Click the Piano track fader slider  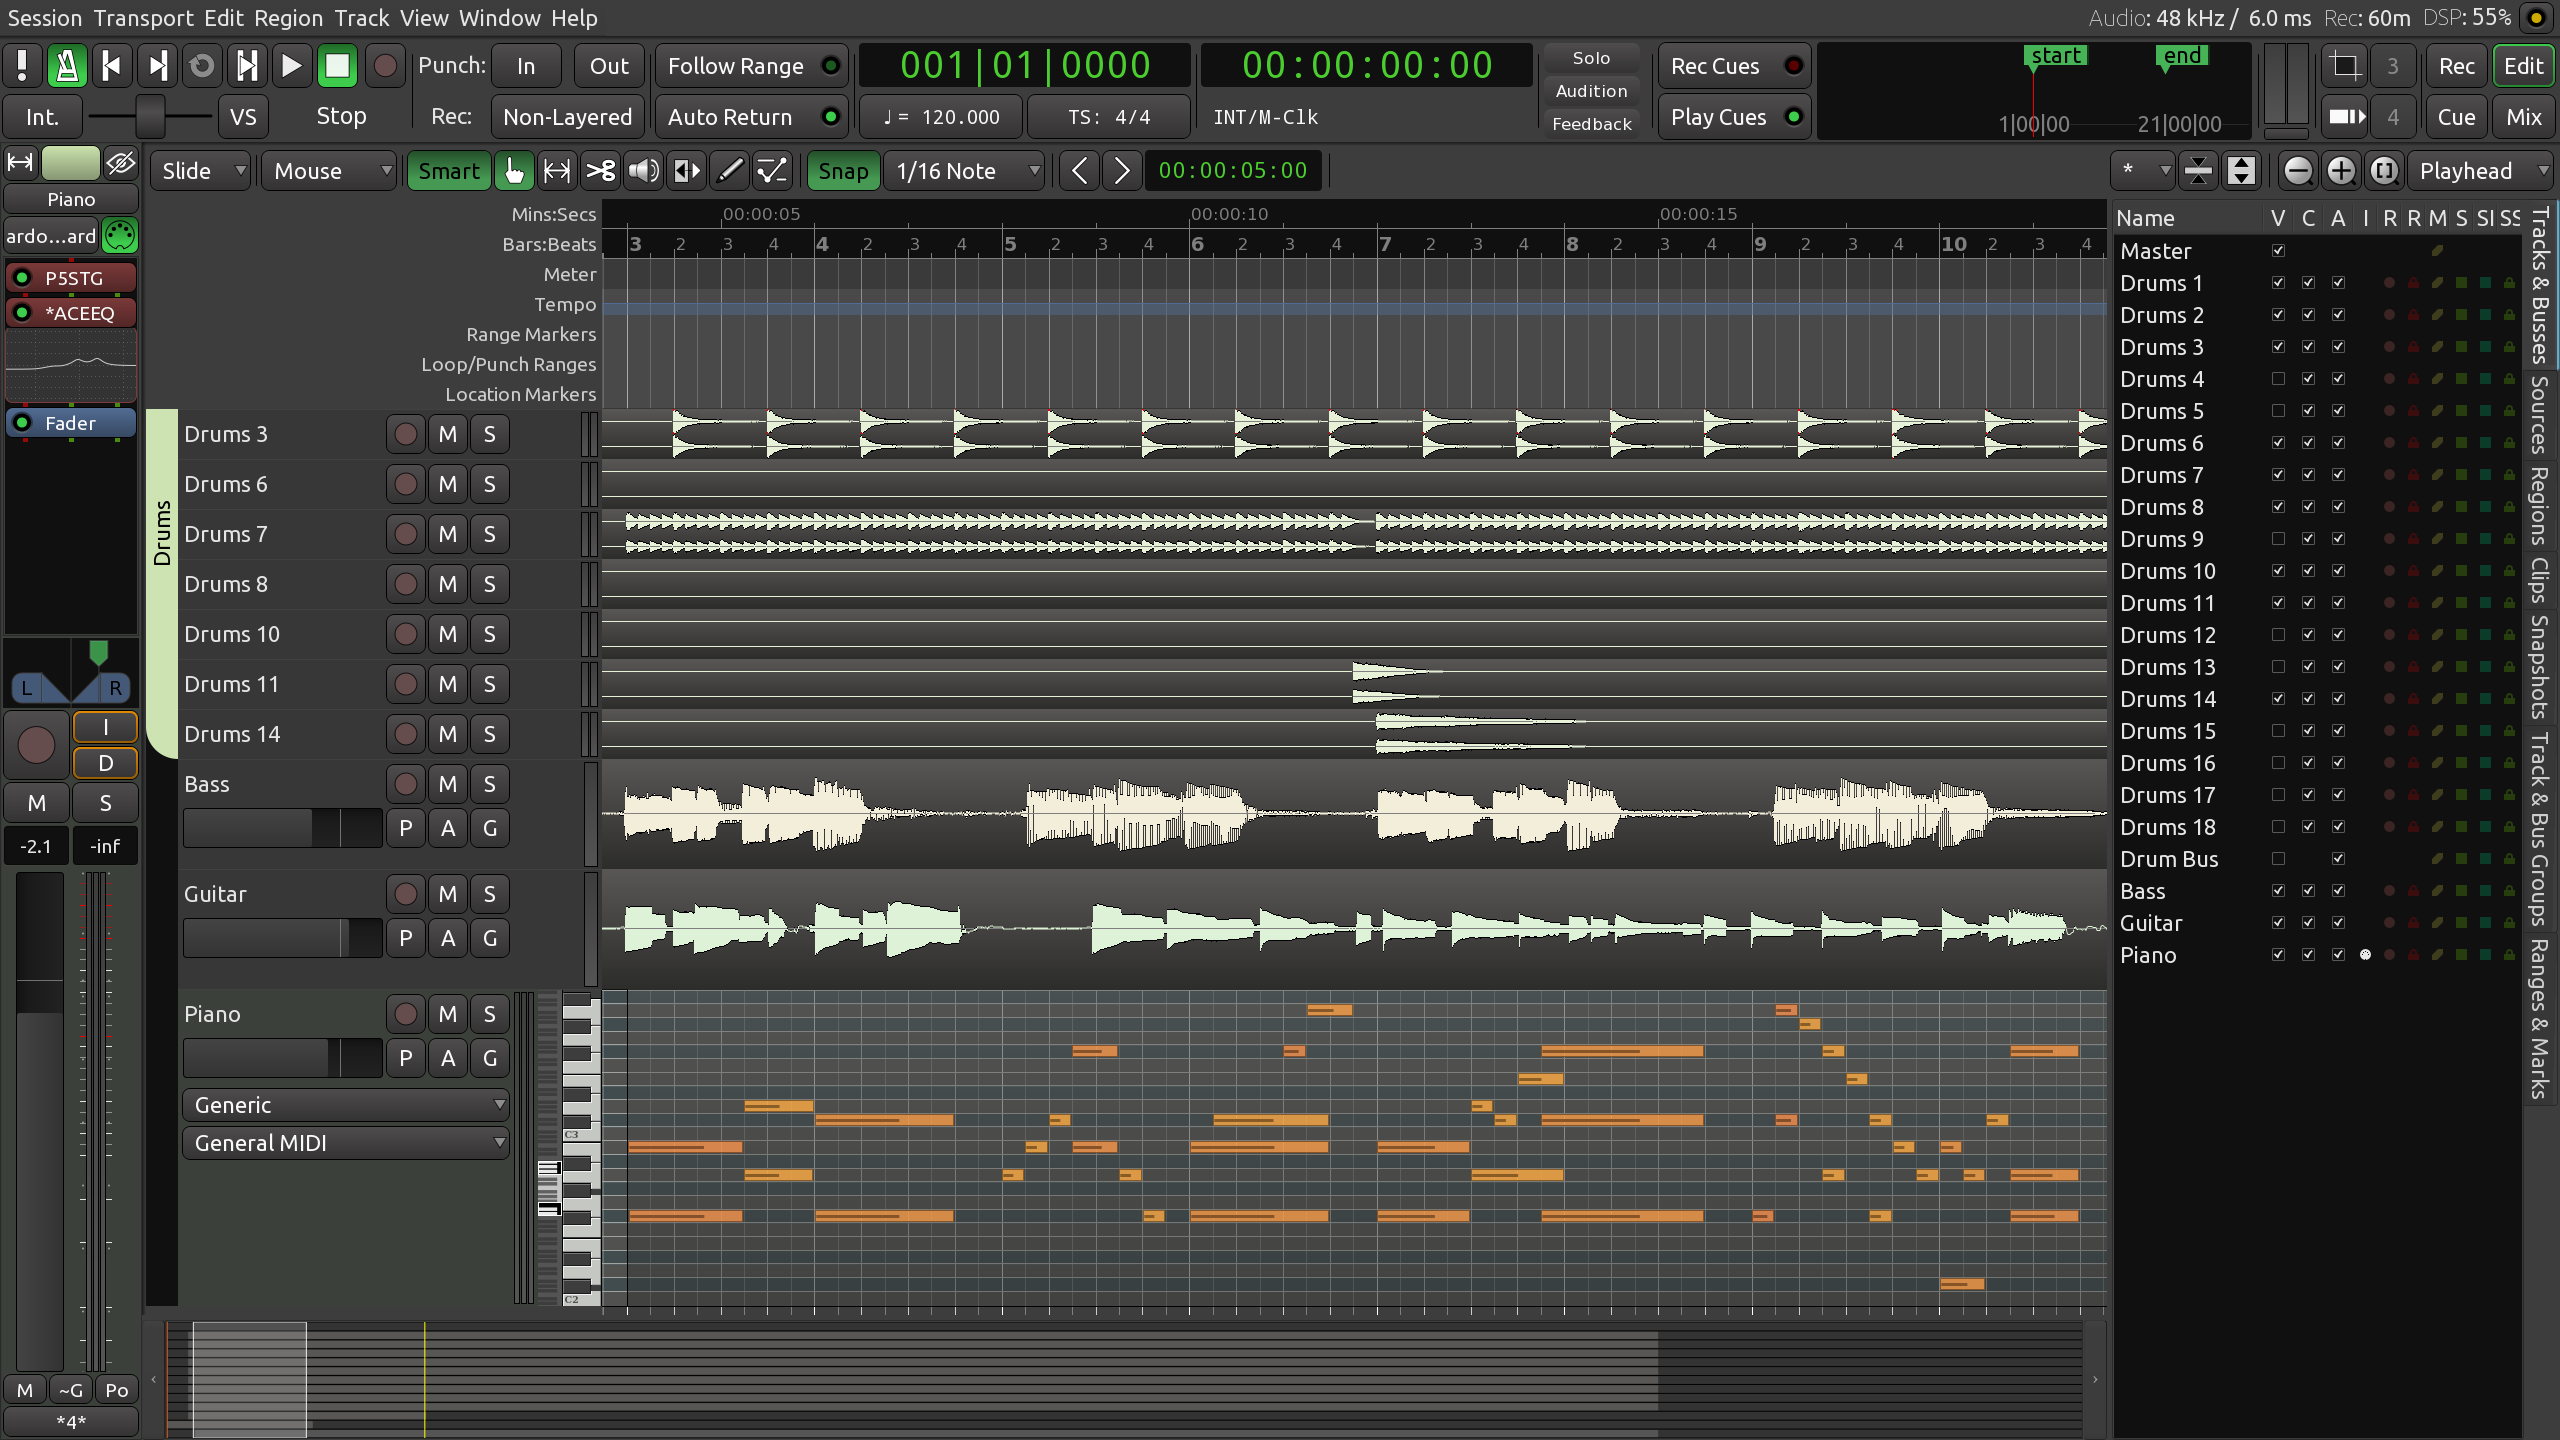point(283,1058)
